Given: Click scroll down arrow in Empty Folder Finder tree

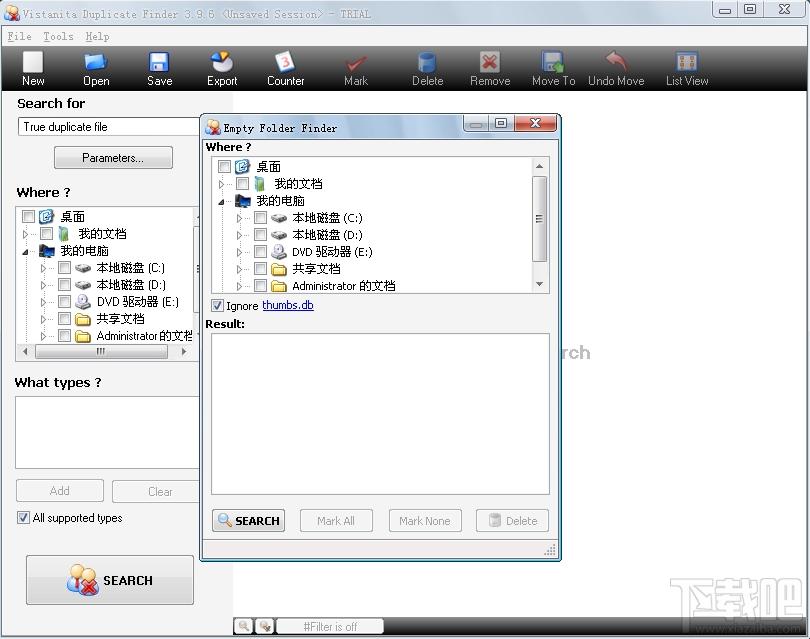Looking at the screenshot, I should 539,284.
